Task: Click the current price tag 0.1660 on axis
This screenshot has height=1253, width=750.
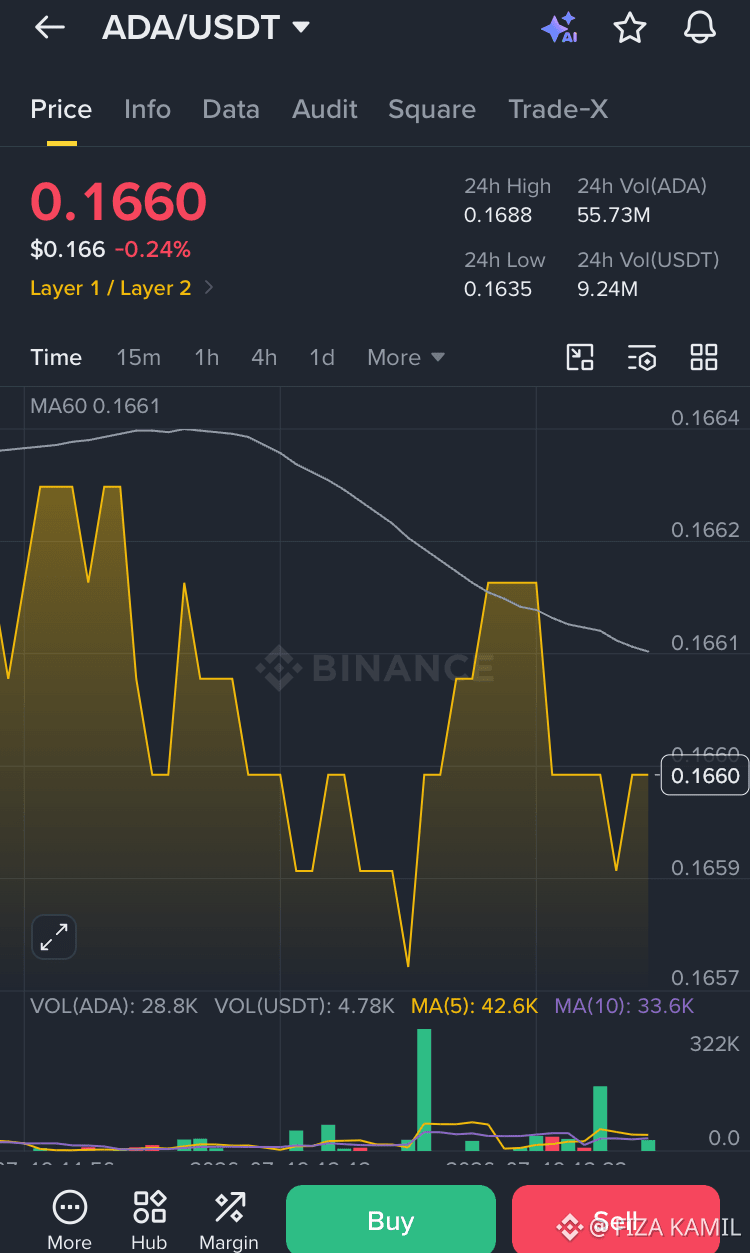Action: click(x=705, y=776)
